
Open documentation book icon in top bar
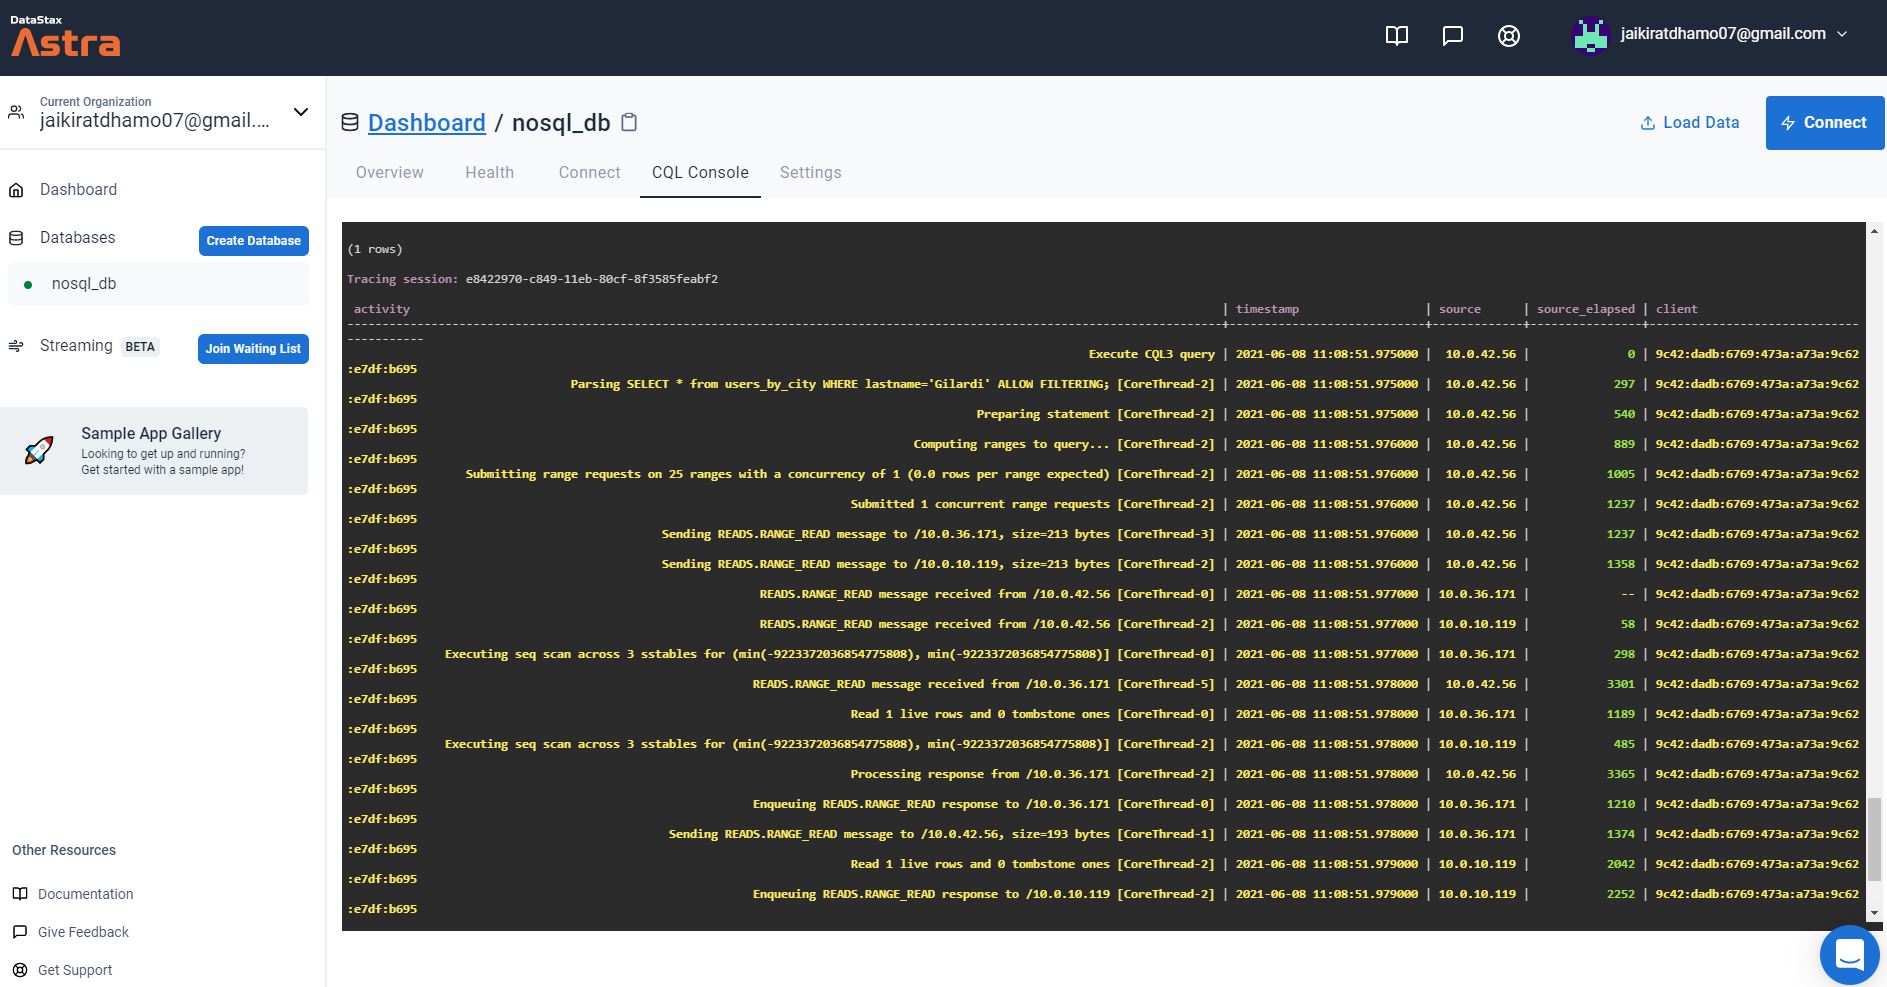click(1396, 34)
